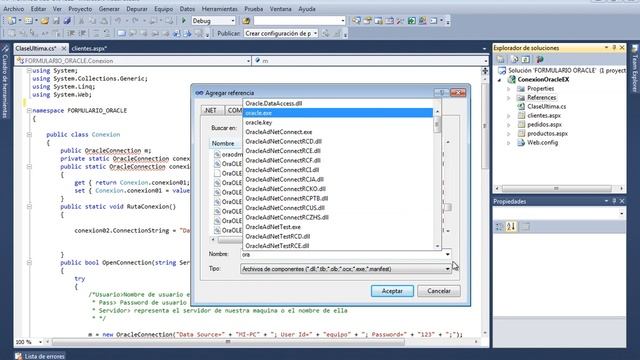Open the Archivo menu

[x=13, y=9]
